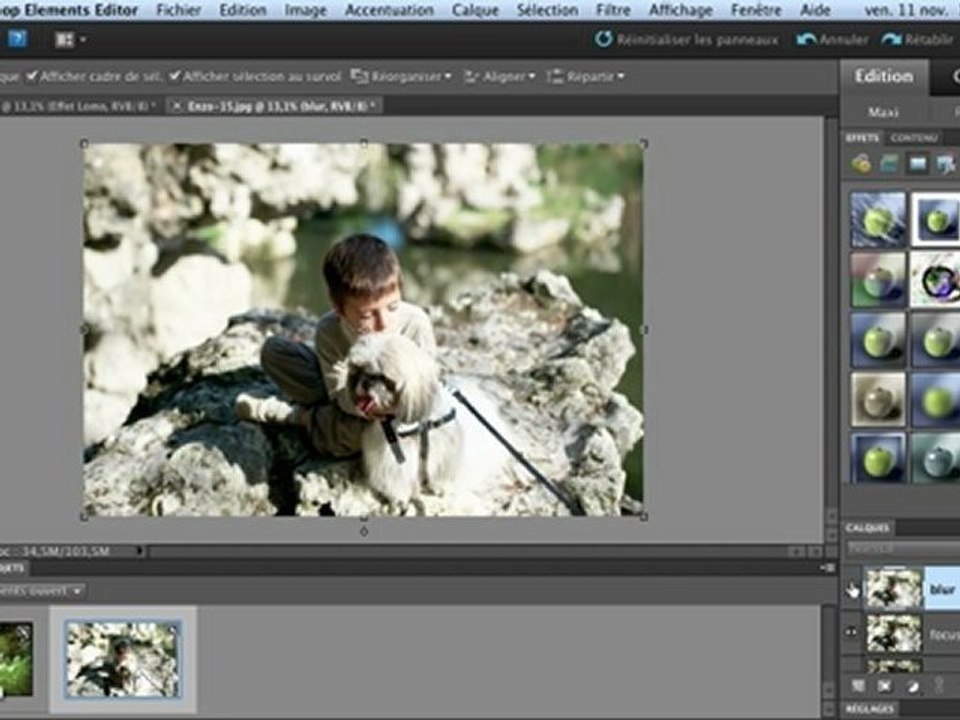Click the project bin panel options icon
This screenshot has width=960, height=720.
coord(827,568)
